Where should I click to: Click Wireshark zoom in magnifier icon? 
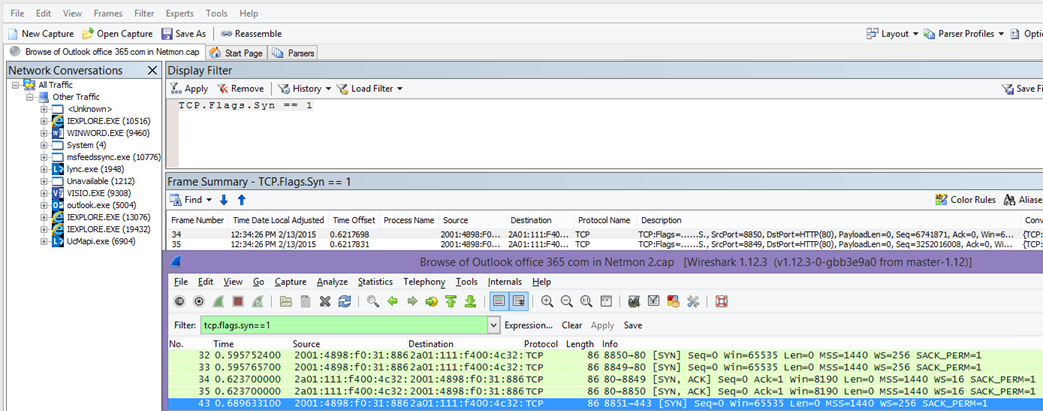pos(547,301)
